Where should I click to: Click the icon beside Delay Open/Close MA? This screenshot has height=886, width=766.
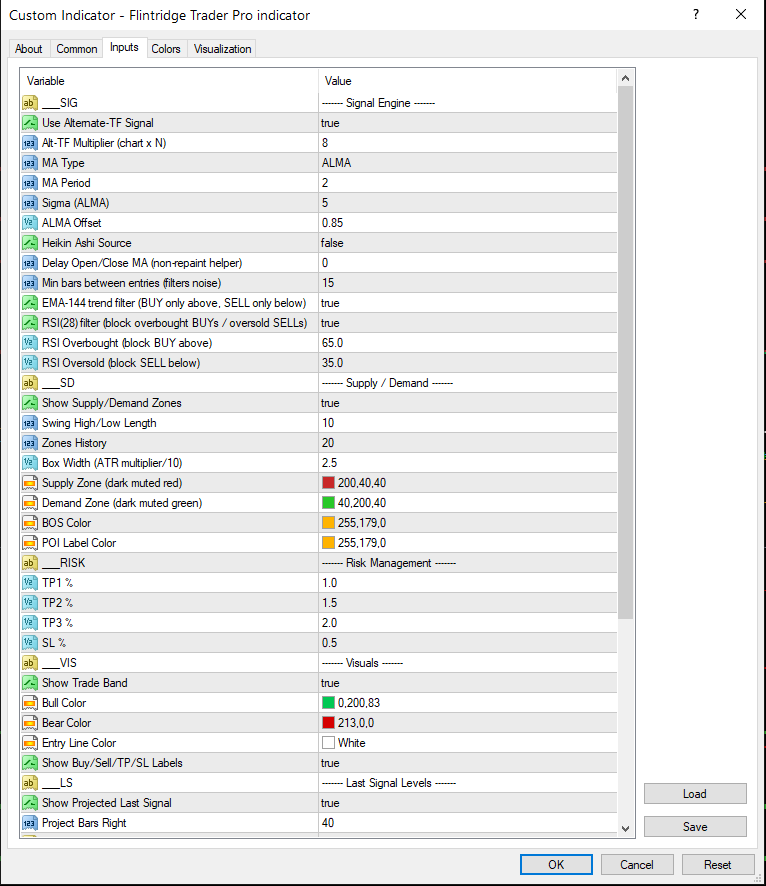click(30, 263)
